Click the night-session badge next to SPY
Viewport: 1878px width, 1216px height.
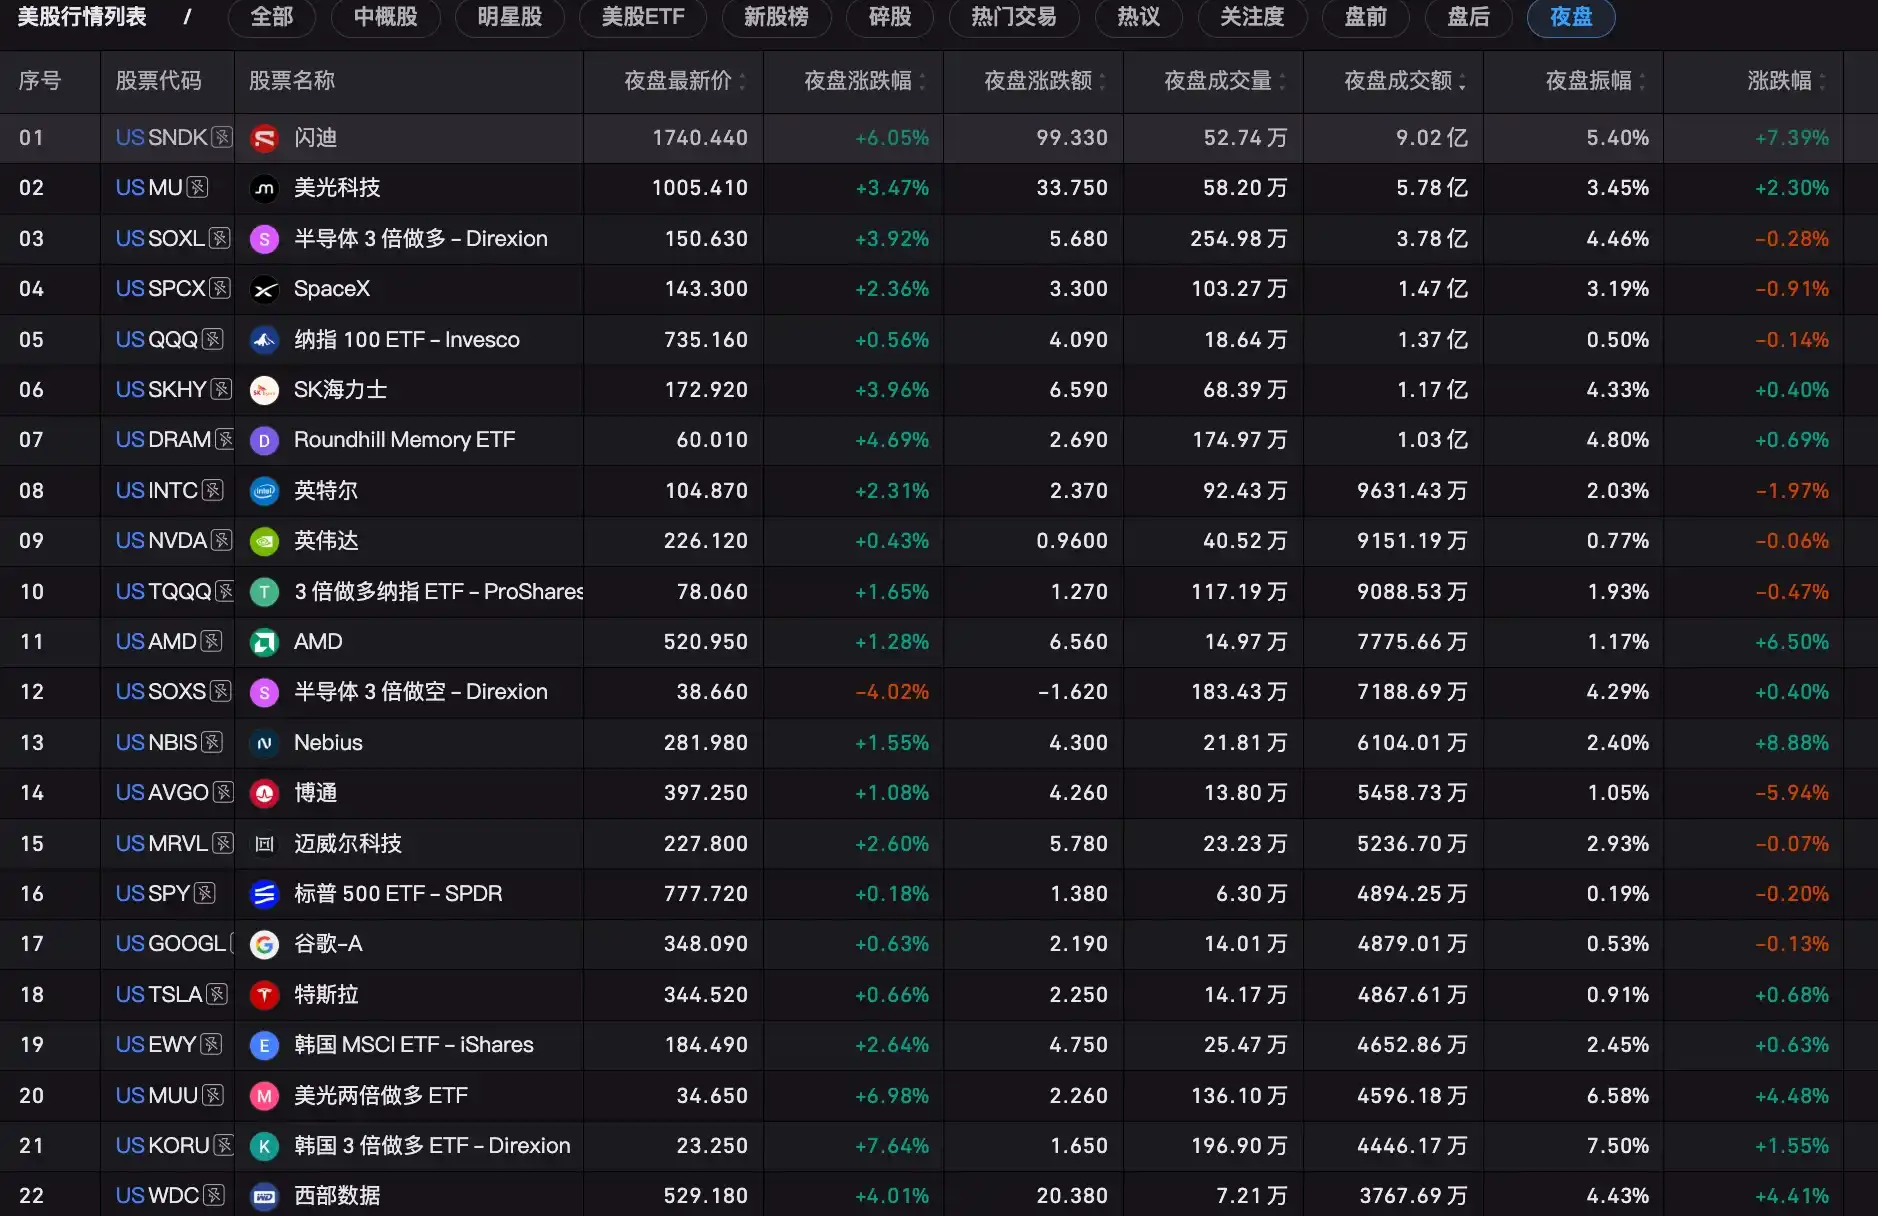(205, 894)
